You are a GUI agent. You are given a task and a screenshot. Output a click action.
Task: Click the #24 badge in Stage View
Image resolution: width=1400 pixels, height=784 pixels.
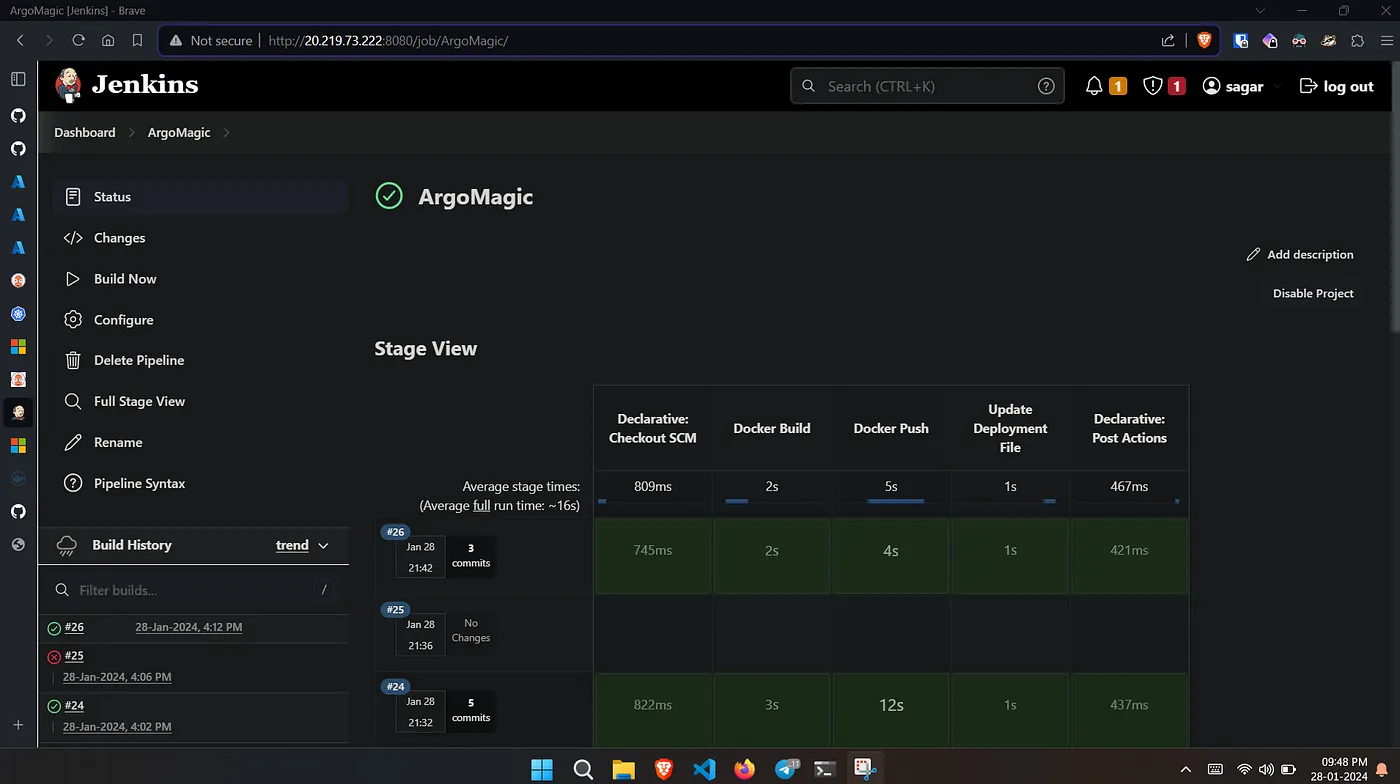tap(396, 686)
